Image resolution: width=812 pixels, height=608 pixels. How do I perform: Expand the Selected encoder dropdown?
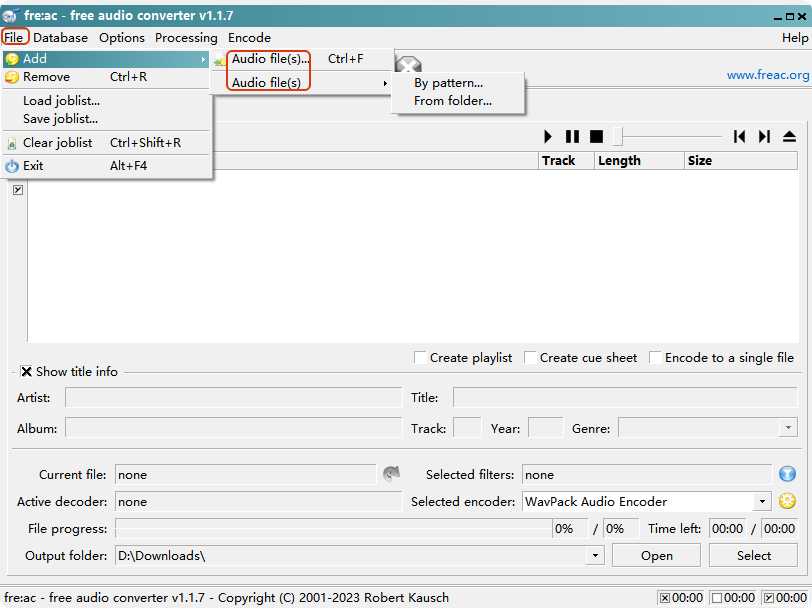pyautogui.click(x=762, y=502)
